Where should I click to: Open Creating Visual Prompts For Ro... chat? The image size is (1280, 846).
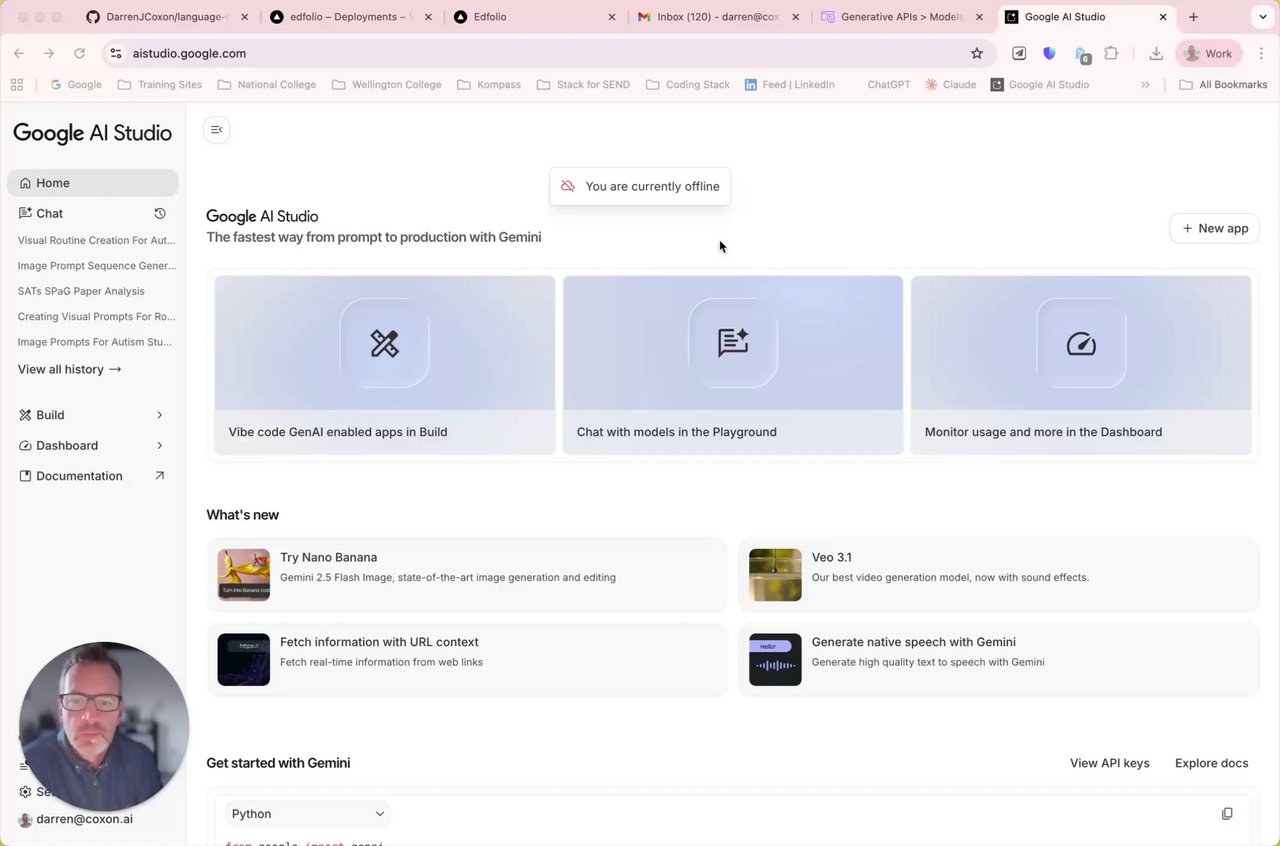pyautogui.click(x=96, y=317)
